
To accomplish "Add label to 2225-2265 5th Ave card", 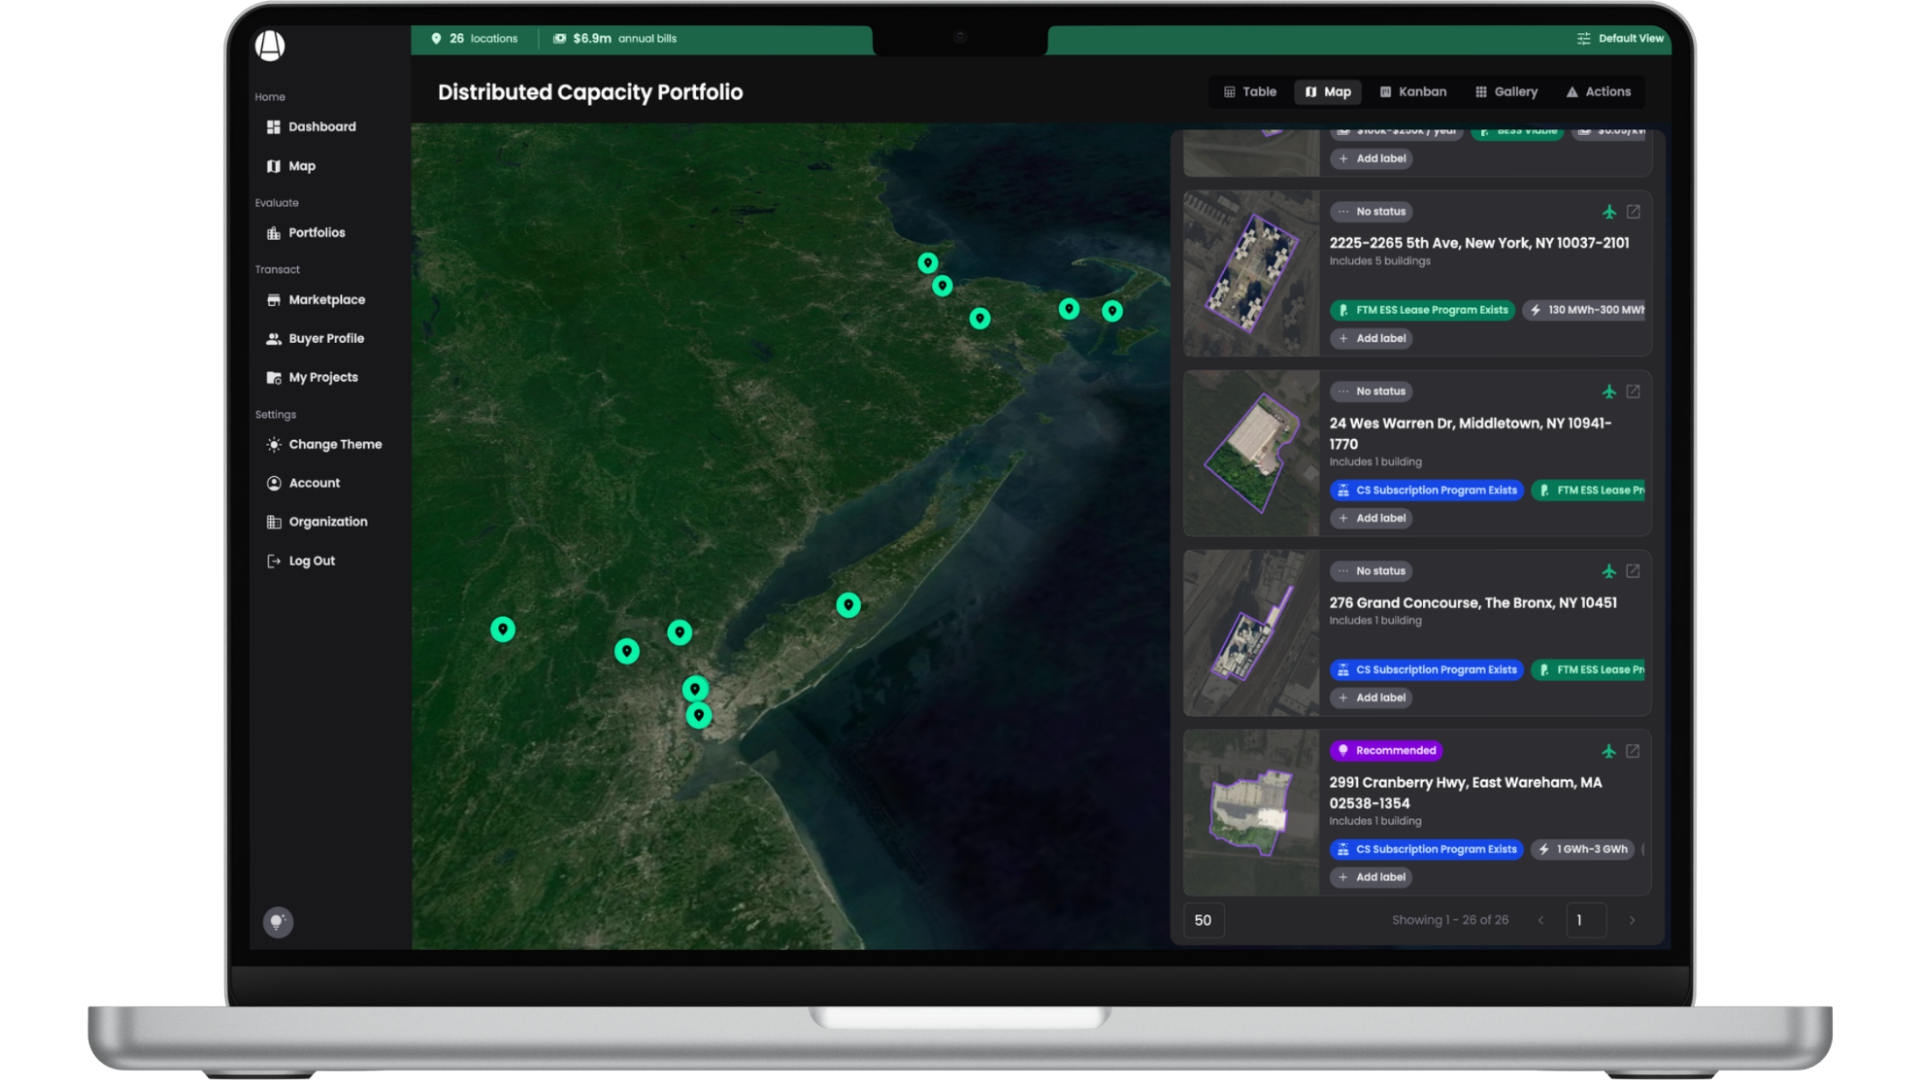I will [x=1371, y=339].
